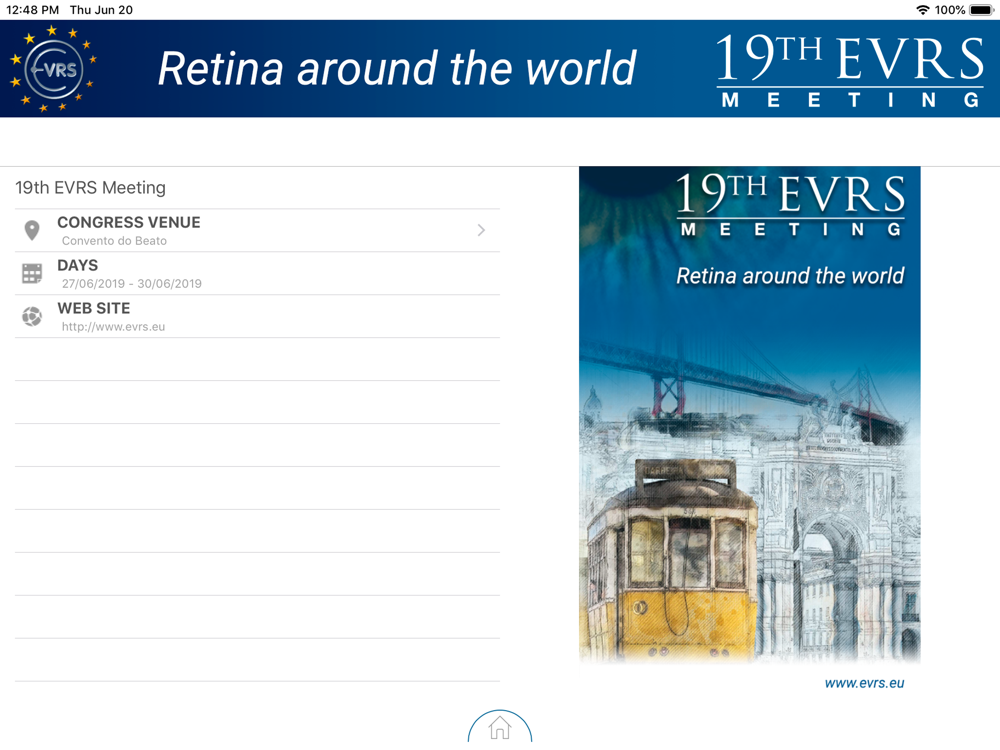Viewport: 1000px width, 750px height.
Task: Click the location pin icon
Action: pos(32,230)
